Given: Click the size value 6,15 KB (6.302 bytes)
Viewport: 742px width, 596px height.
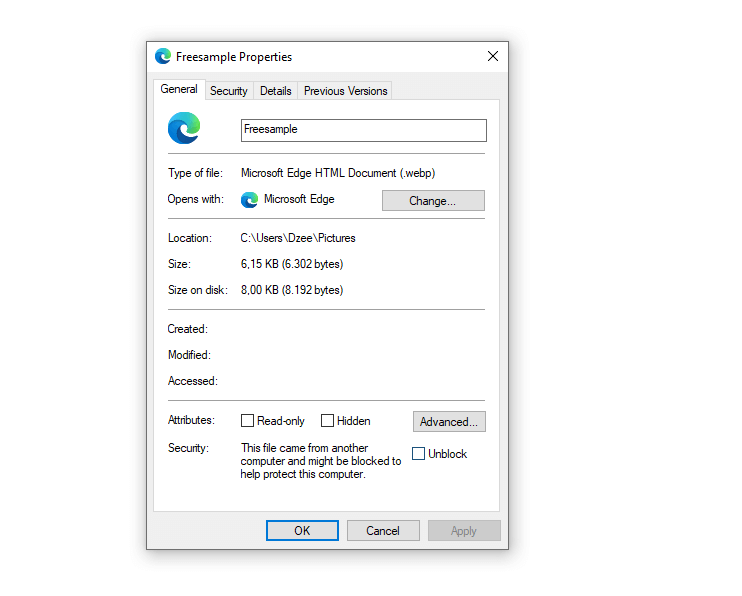Looking at the screenshot, I should (292, 264).
